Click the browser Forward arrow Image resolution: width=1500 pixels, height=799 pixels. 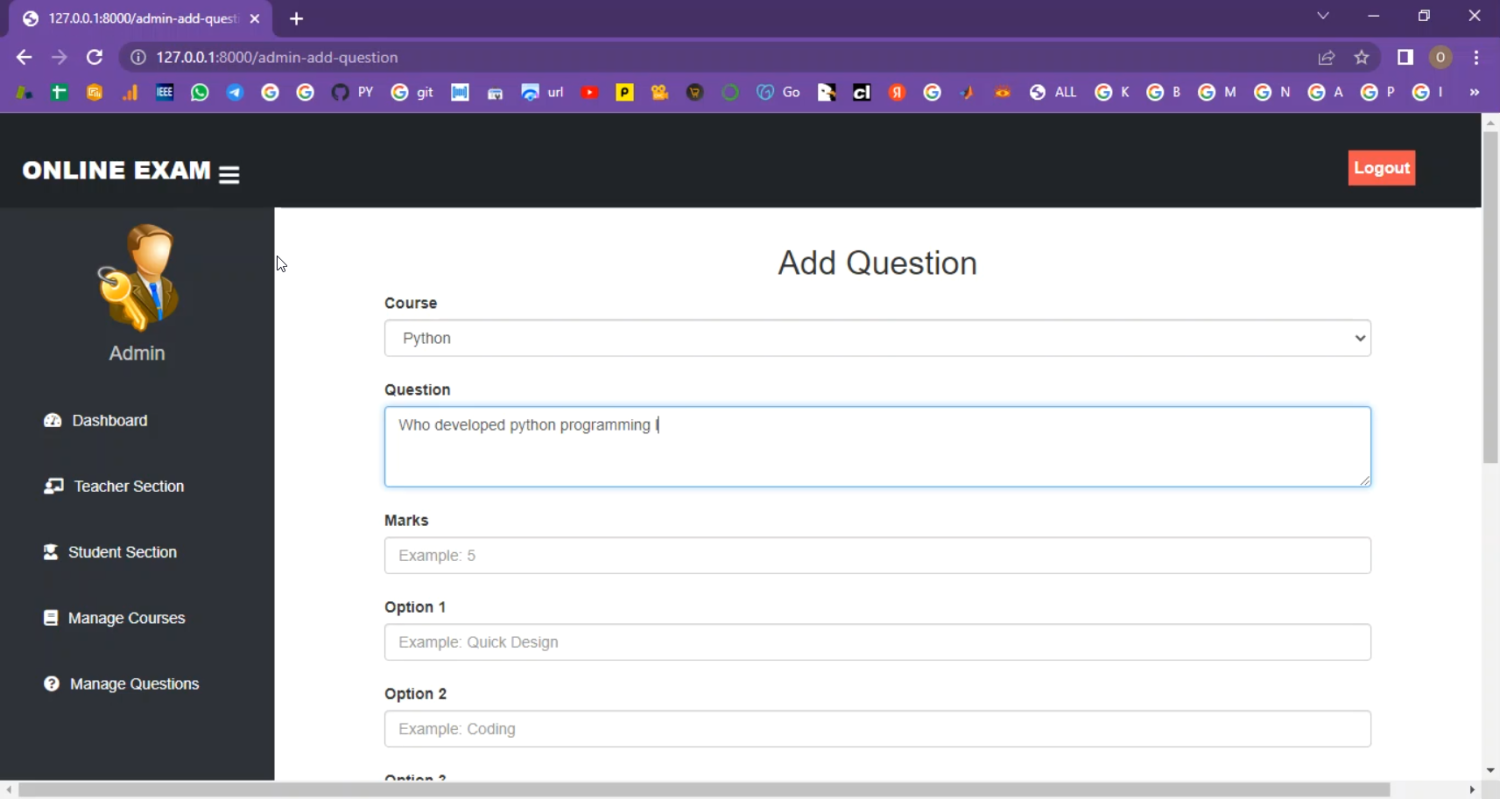[59, 57]
